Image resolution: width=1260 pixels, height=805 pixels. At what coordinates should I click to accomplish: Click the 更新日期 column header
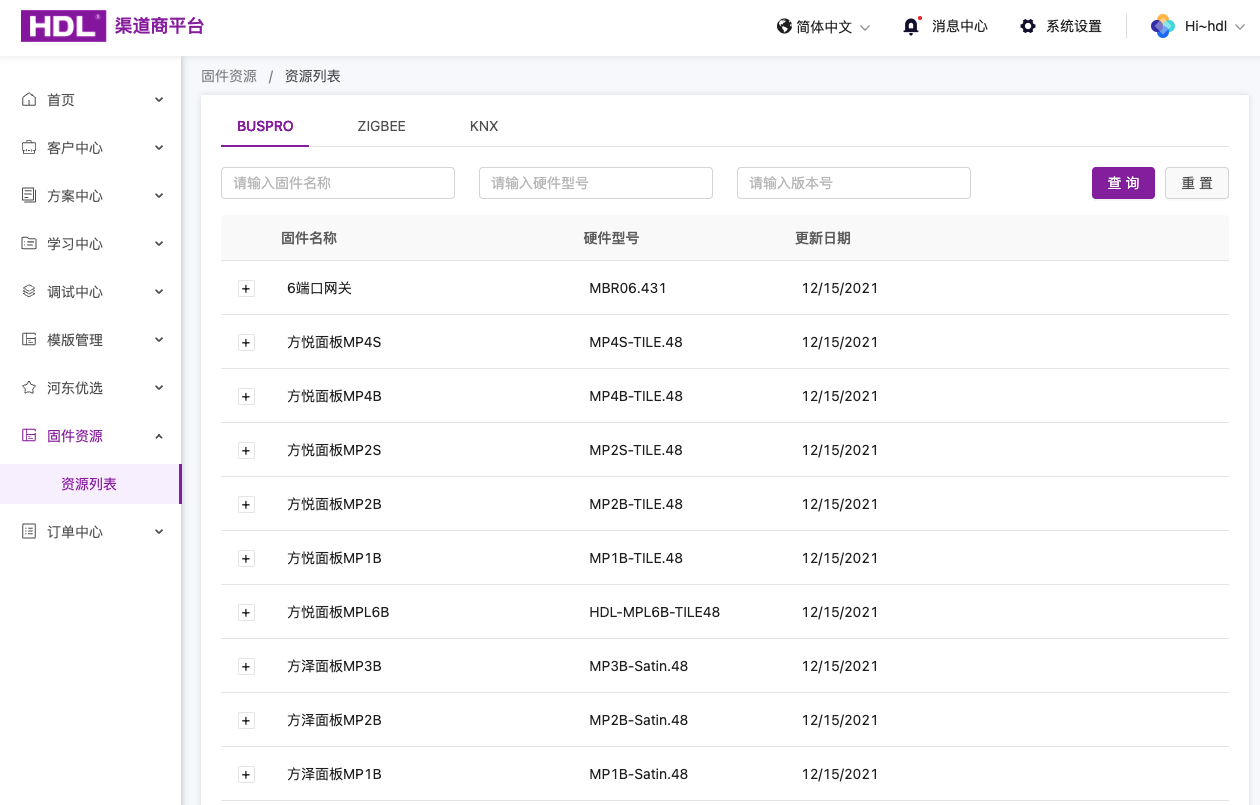[823, 238]
